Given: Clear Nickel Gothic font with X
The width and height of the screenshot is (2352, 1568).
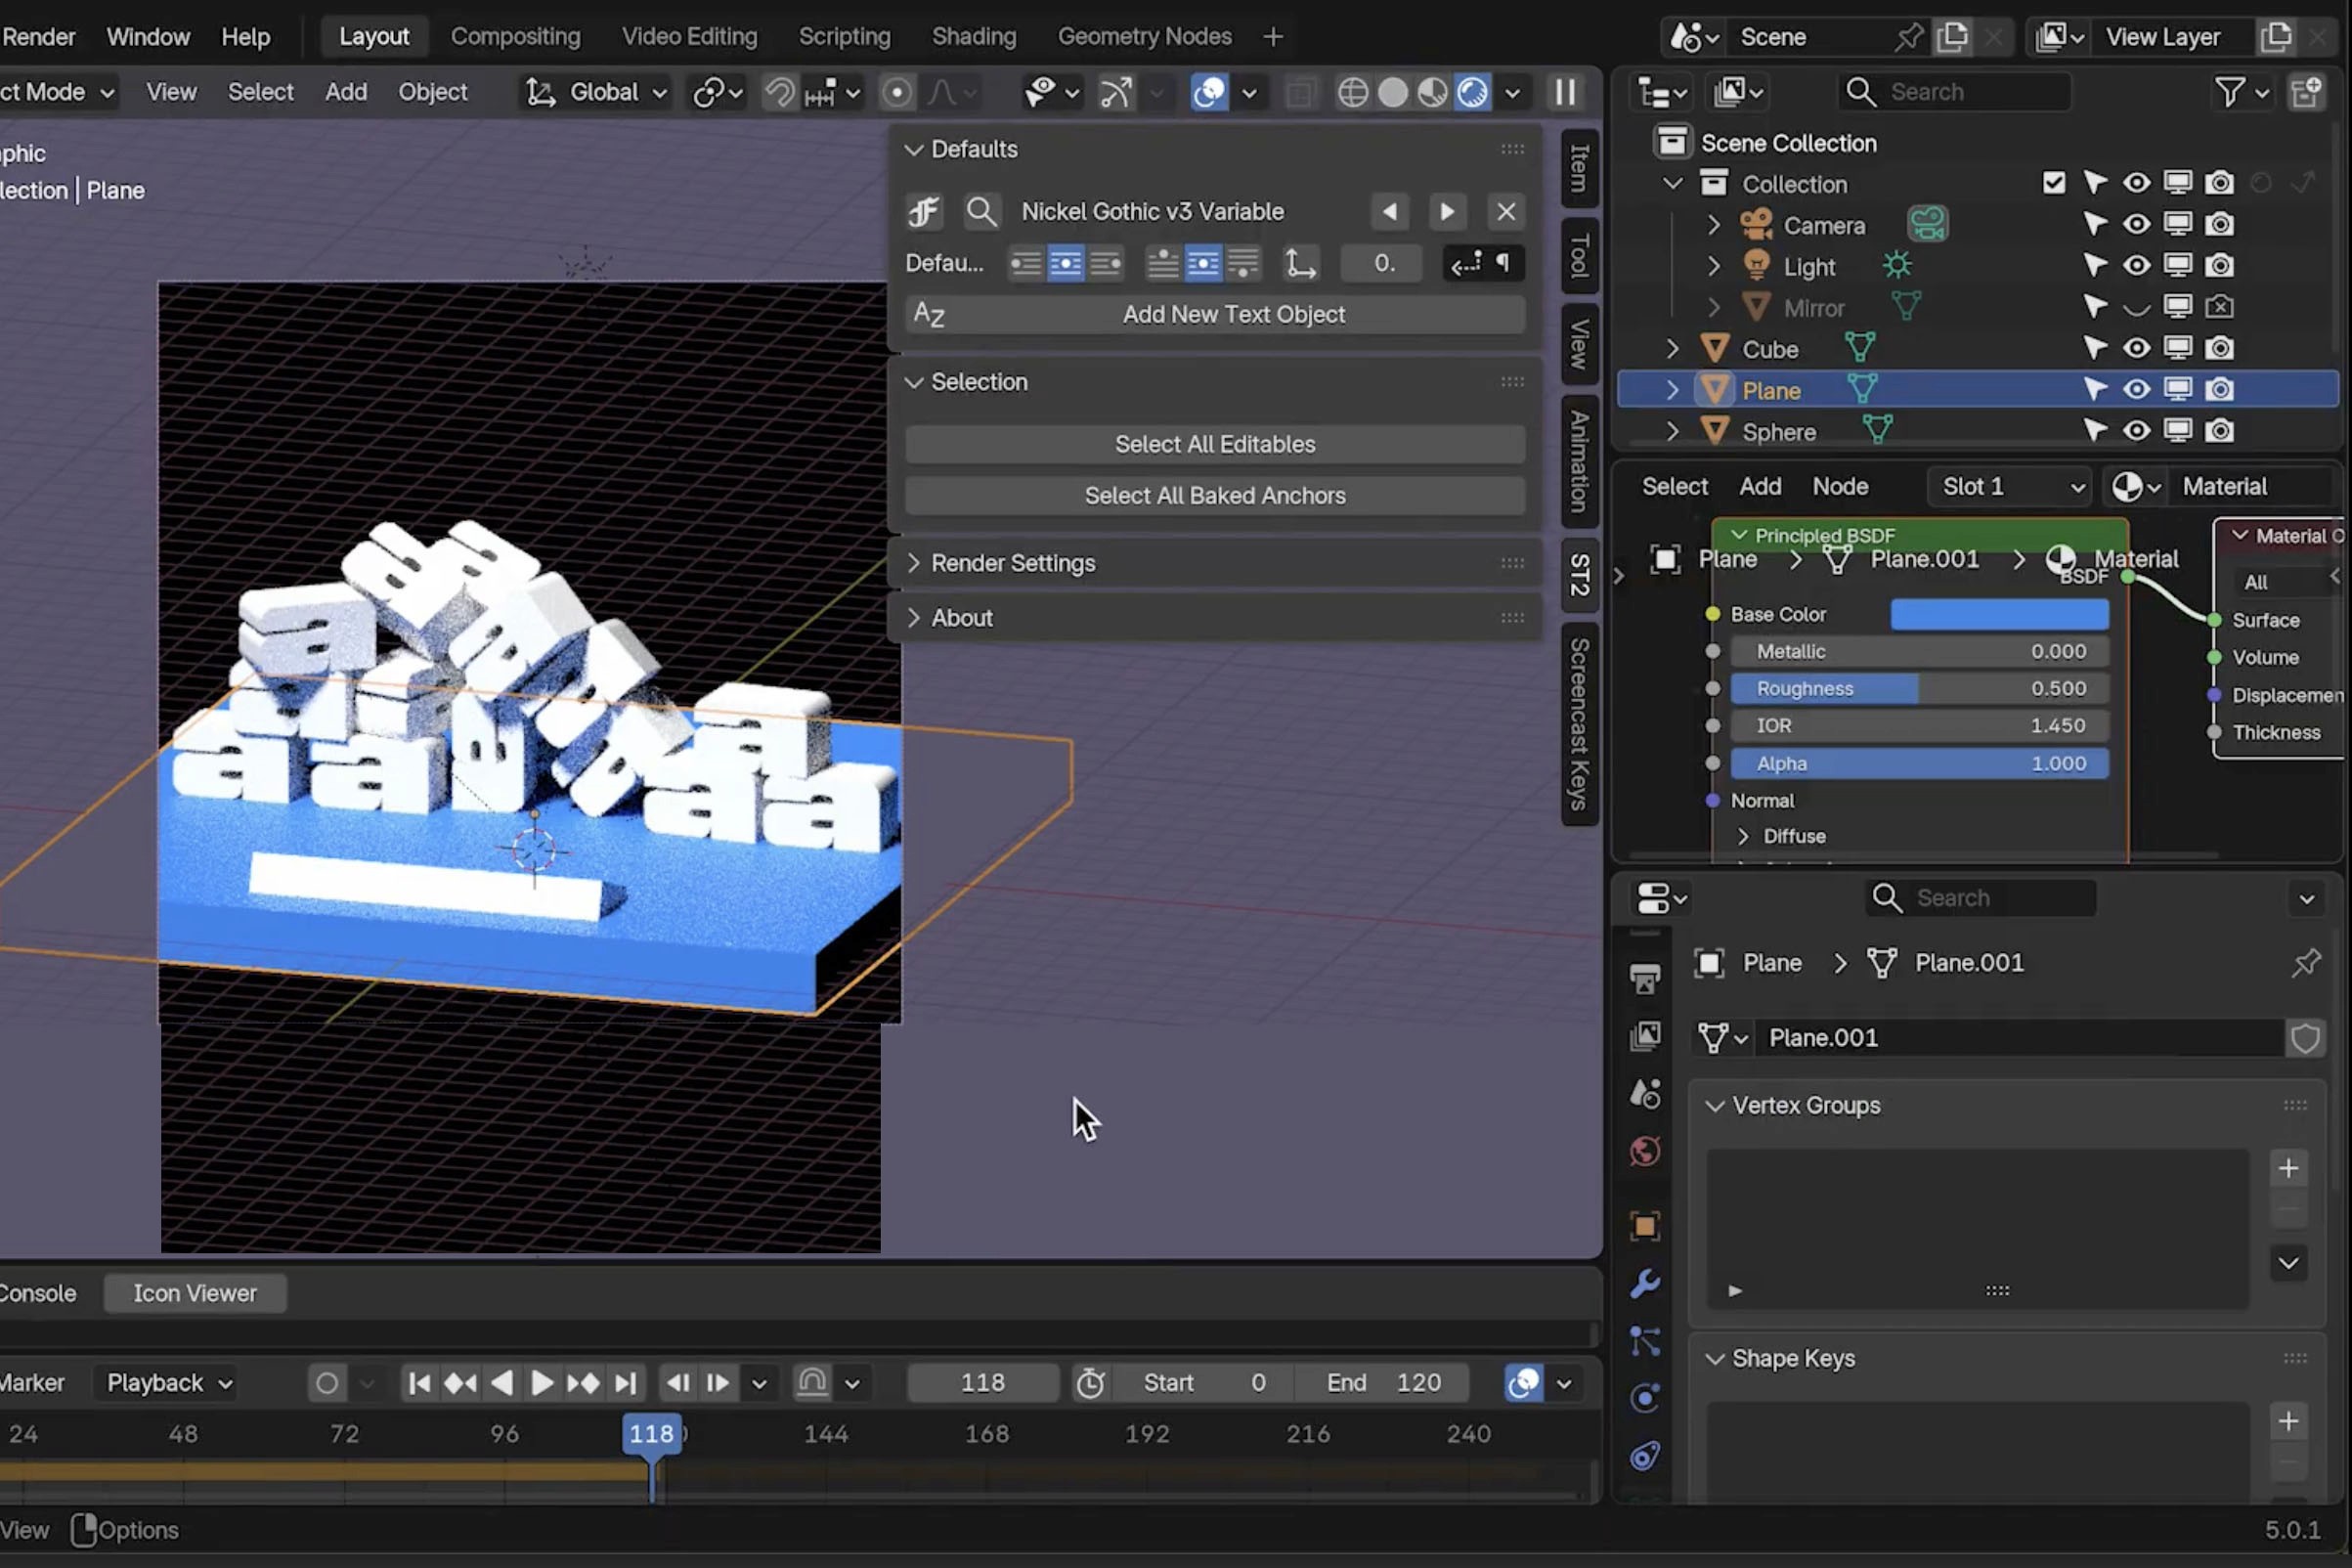Looking at the screenshot, I should tap(1506, 211).
